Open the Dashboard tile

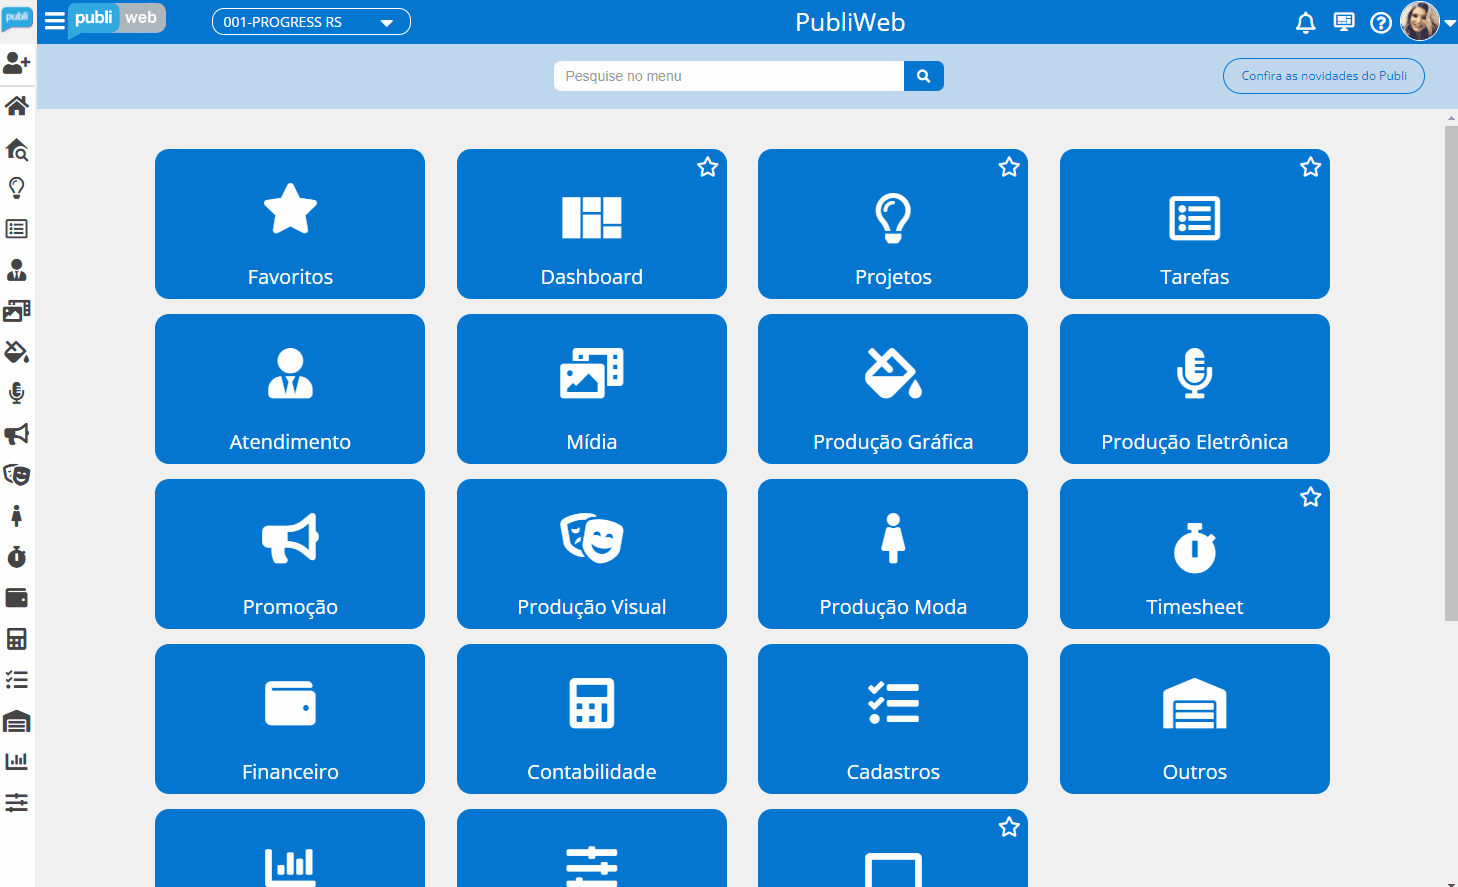(x=592, y=224)
